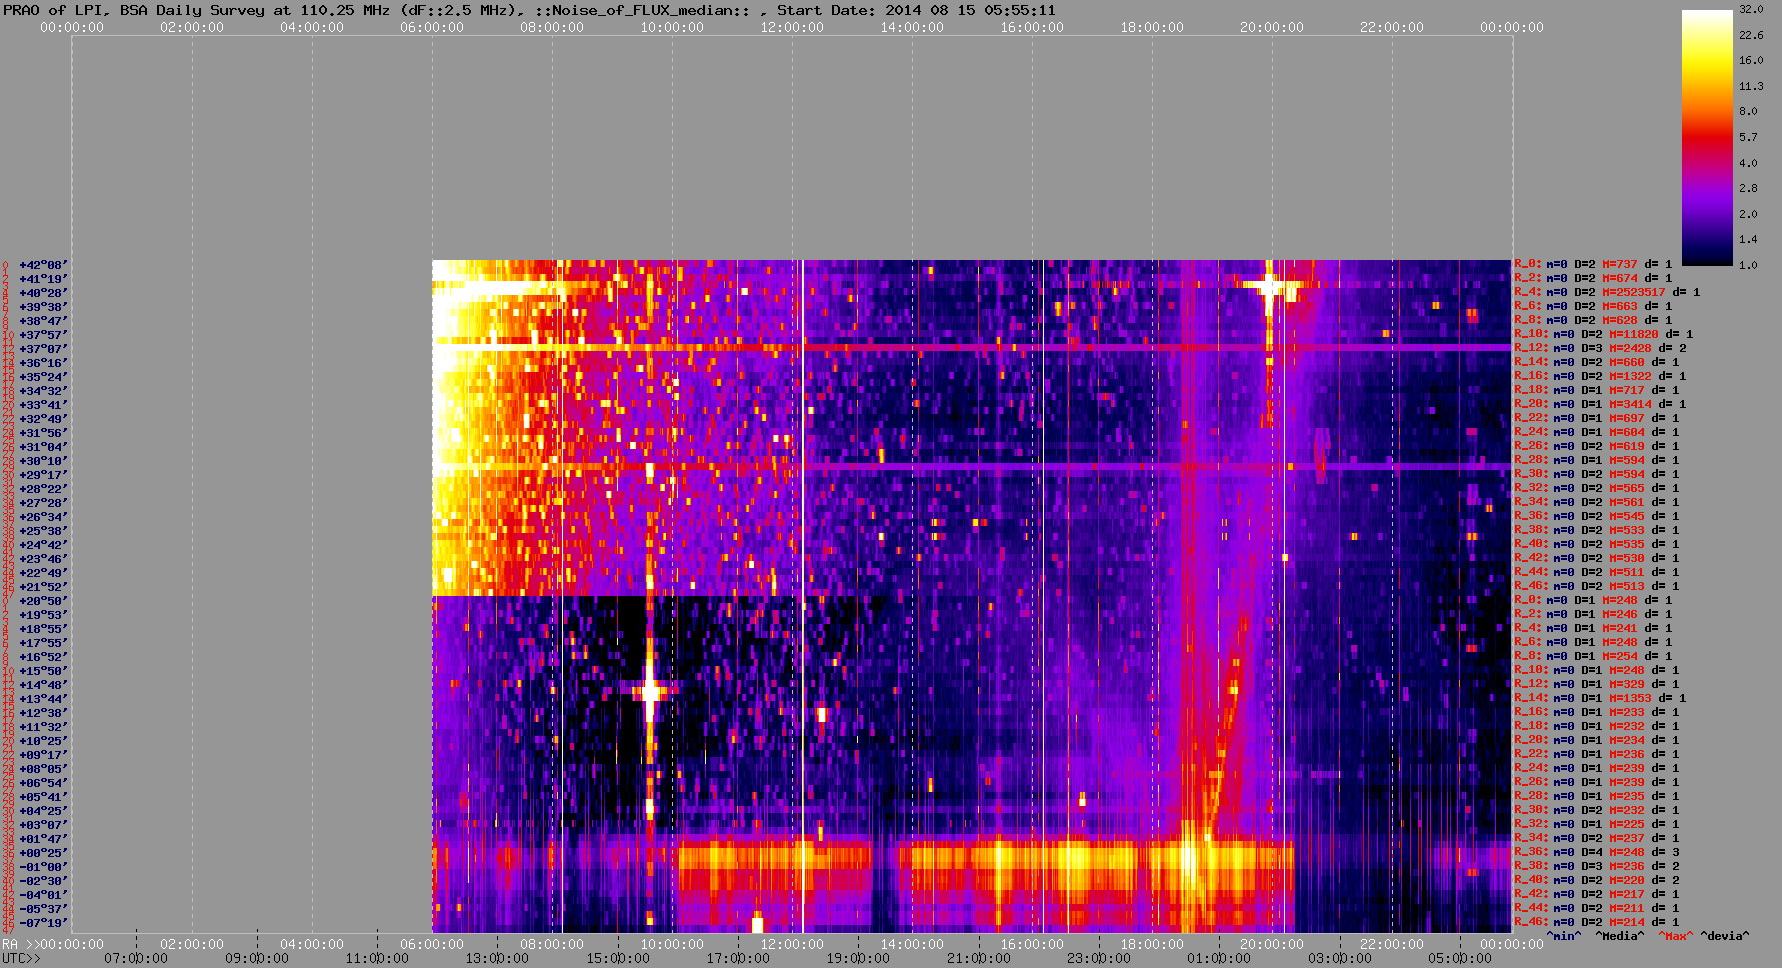This screenshot has height=968, width=1782.
Task: Click the +10°25' declination label
Action: tap(43, 741)
